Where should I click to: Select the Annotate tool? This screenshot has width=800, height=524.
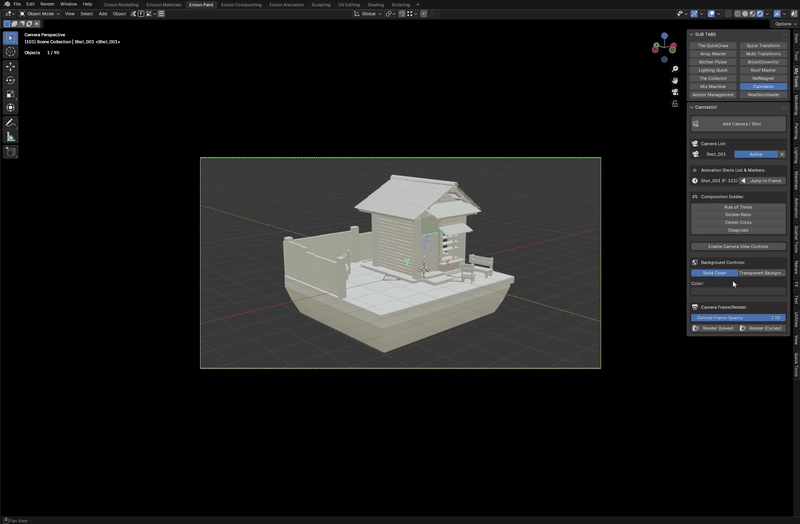pos(10,123)
